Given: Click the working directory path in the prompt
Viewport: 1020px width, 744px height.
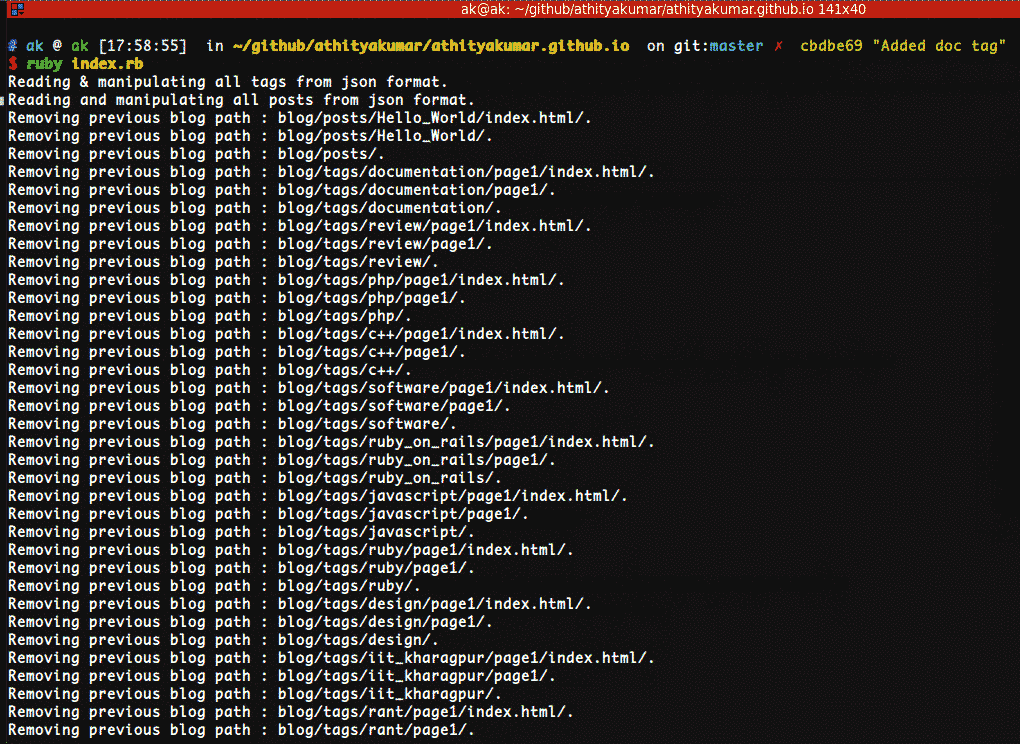Looking at the screenshot, I should point(430,46).
